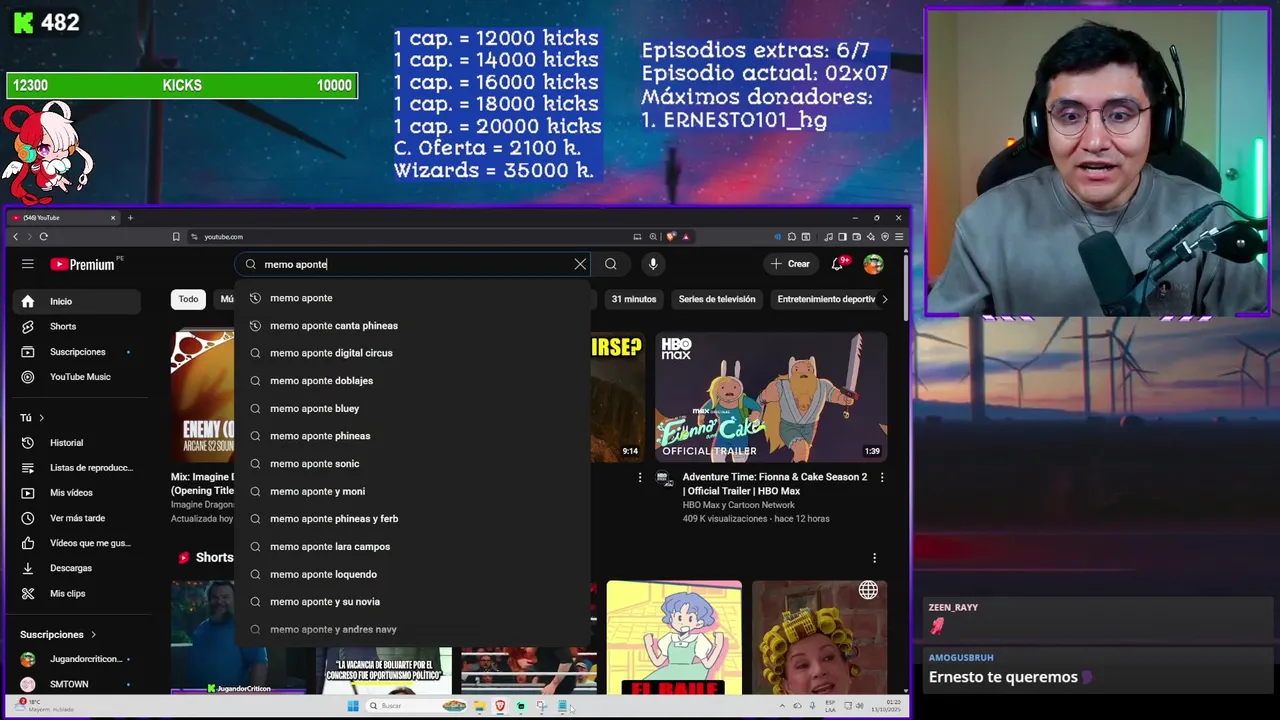Screen dimensions: 1280x720
Task: Choose suggestion 'memo aponte lara campos'
Action: point(412,547)
